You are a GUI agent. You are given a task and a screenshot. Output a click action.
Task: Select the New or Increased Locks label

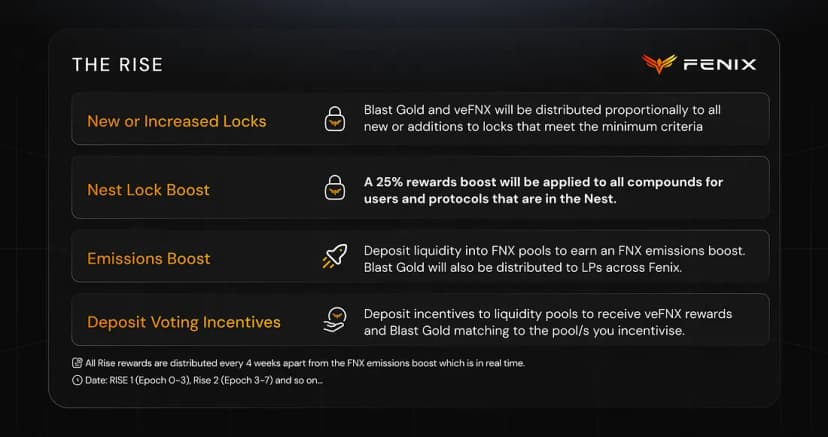click(x=177, y=121)
